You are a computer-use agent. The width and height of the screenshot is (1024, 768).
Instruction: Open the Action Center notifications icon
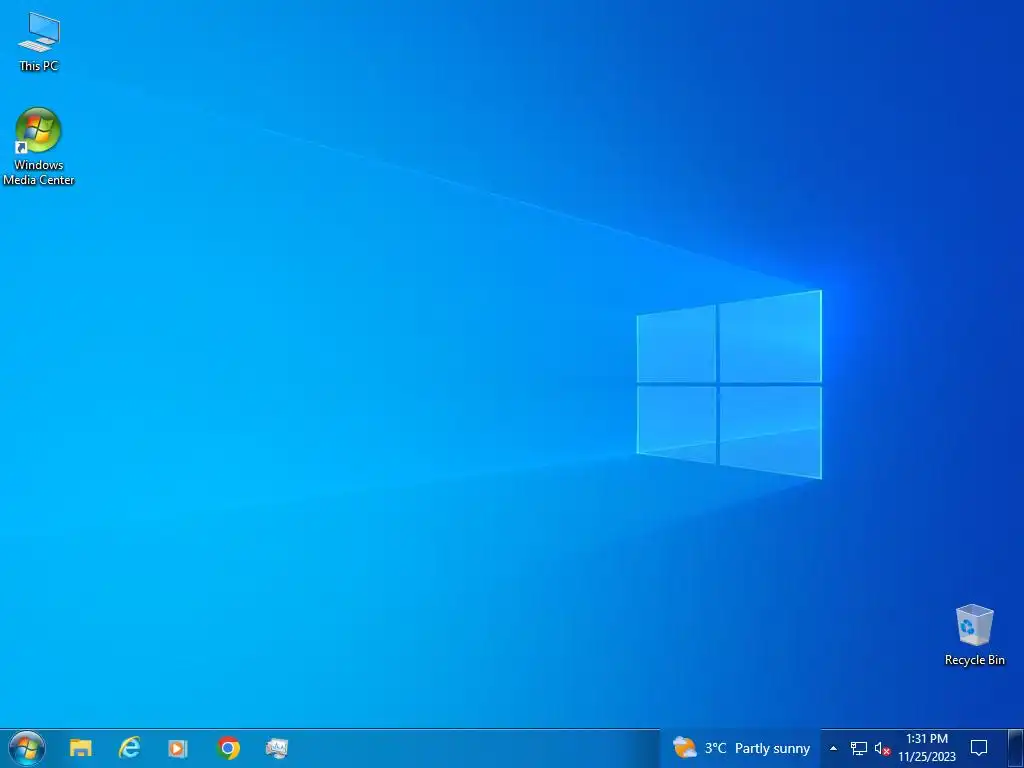click(x=979, y=748)
